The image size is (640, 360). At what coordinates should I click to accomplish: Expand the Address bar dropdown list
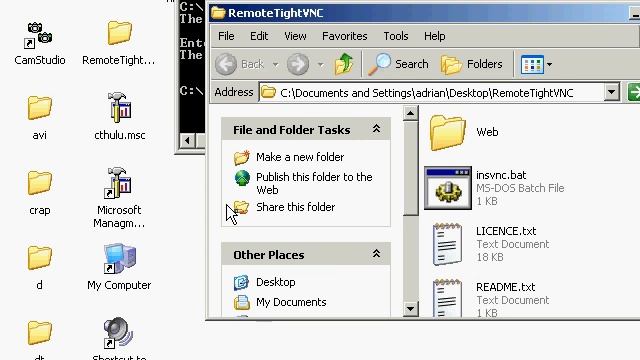(611, 92)
